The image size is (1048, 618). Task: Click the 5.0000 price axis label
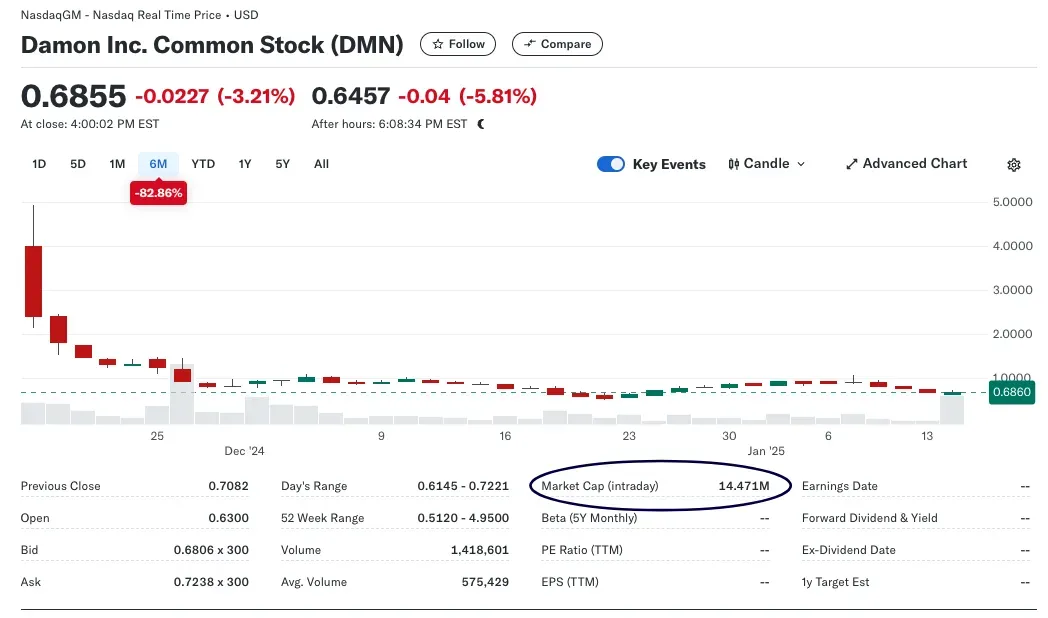coord(1013,202)
